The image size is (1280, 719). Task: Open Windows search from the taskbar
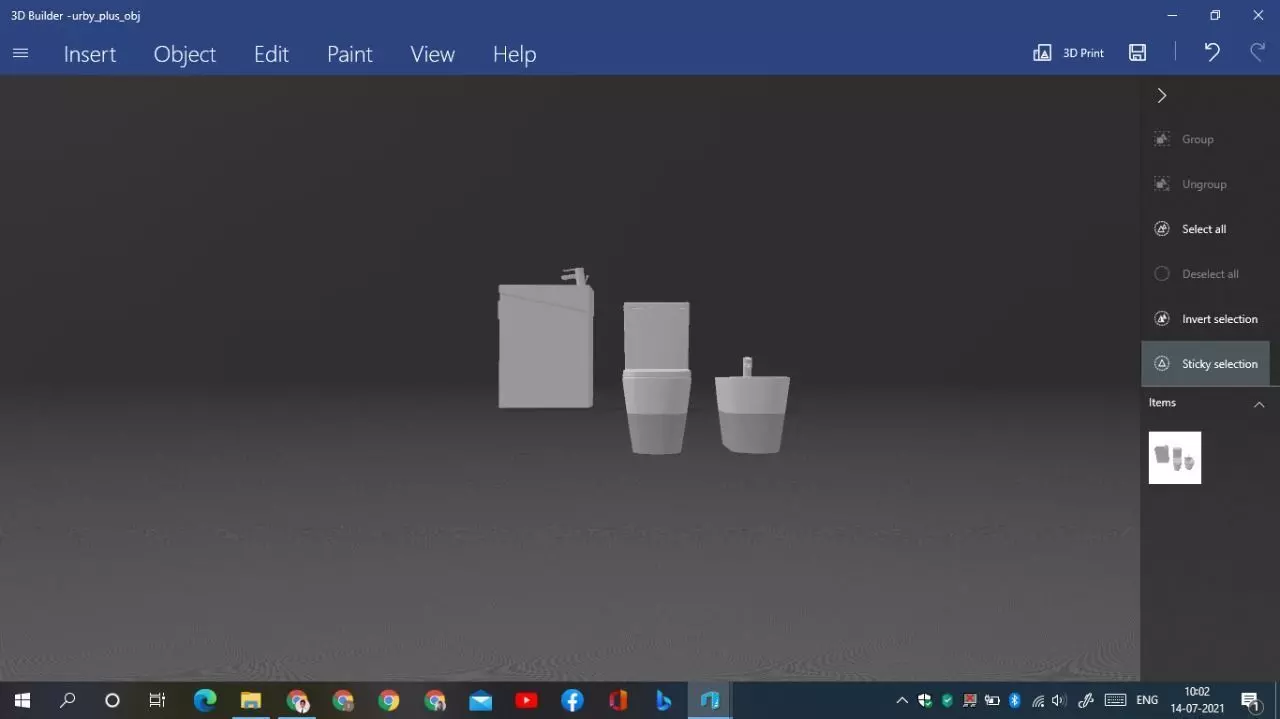tap(68, 700)
